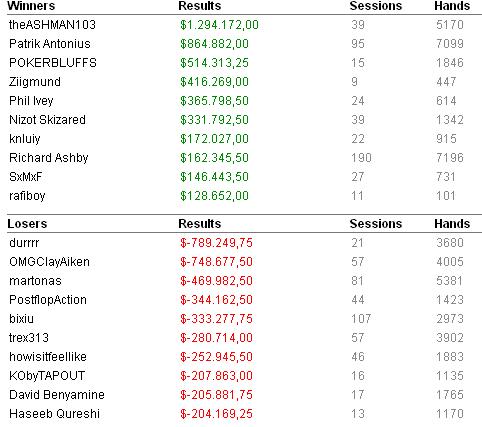The width and height of the screenshot is (482, 427).
Task: Open Phil Ivey's player entry
Action: pyautogui.click(x=31, y=101)
